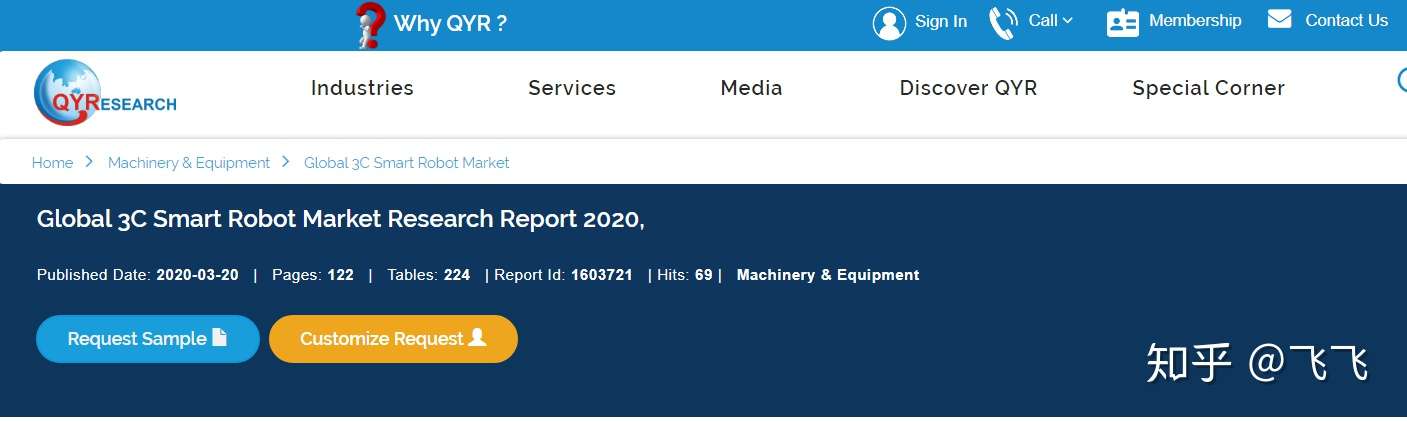Open the Media menu
The image size is (1407, 423).
pyautogui.click(x=751, y=88)
